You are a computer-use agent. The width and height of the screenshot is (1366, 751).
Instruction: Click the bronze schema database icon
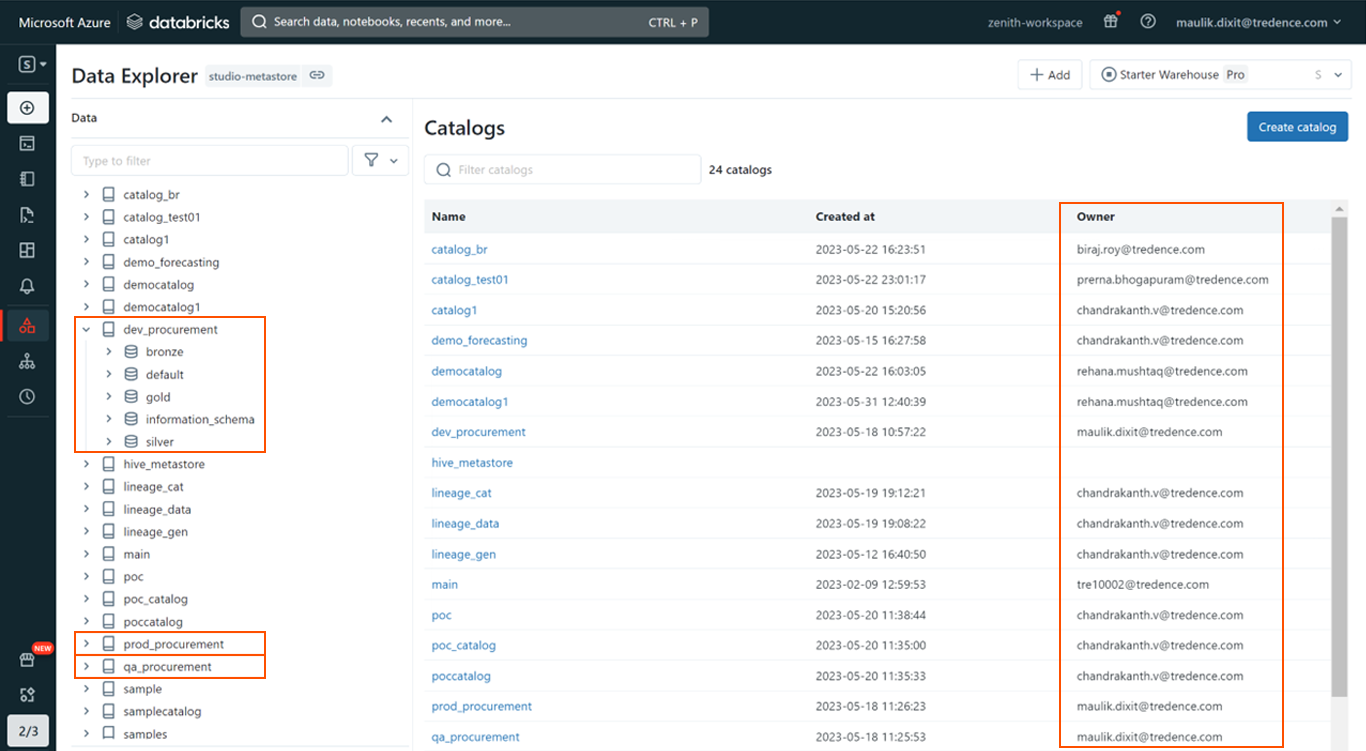(x=131, y=352)
